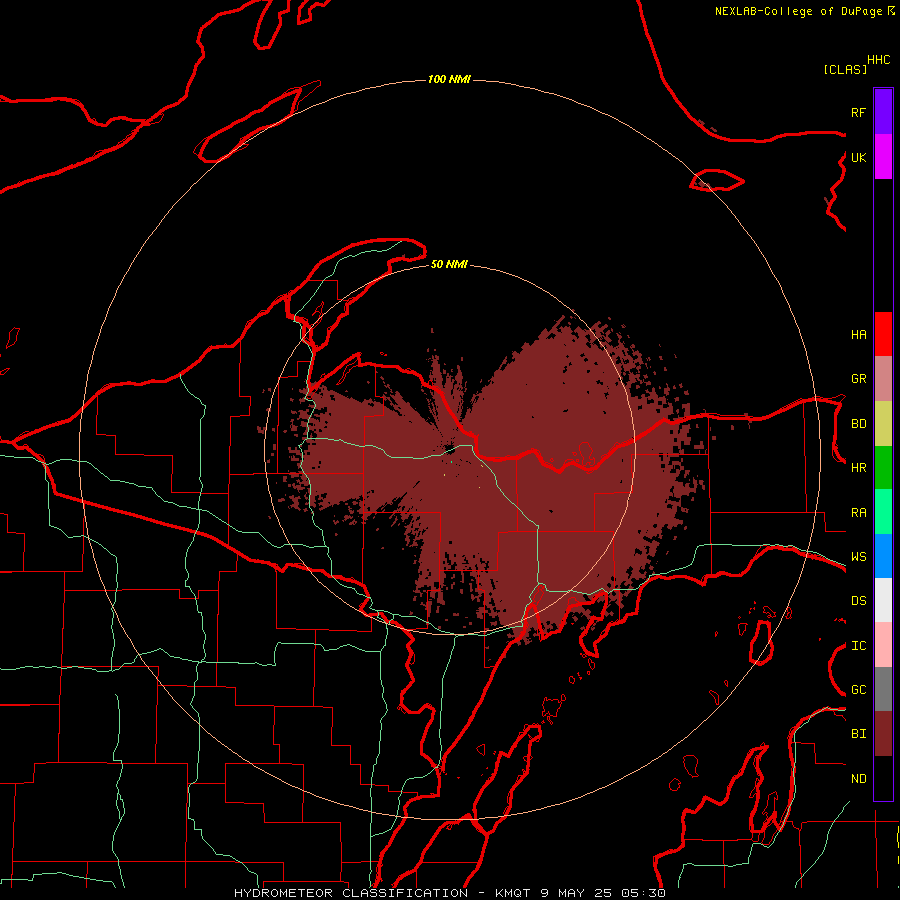Click the radar site center point
This screenshot has height=900, width=900.
[450, 450]
